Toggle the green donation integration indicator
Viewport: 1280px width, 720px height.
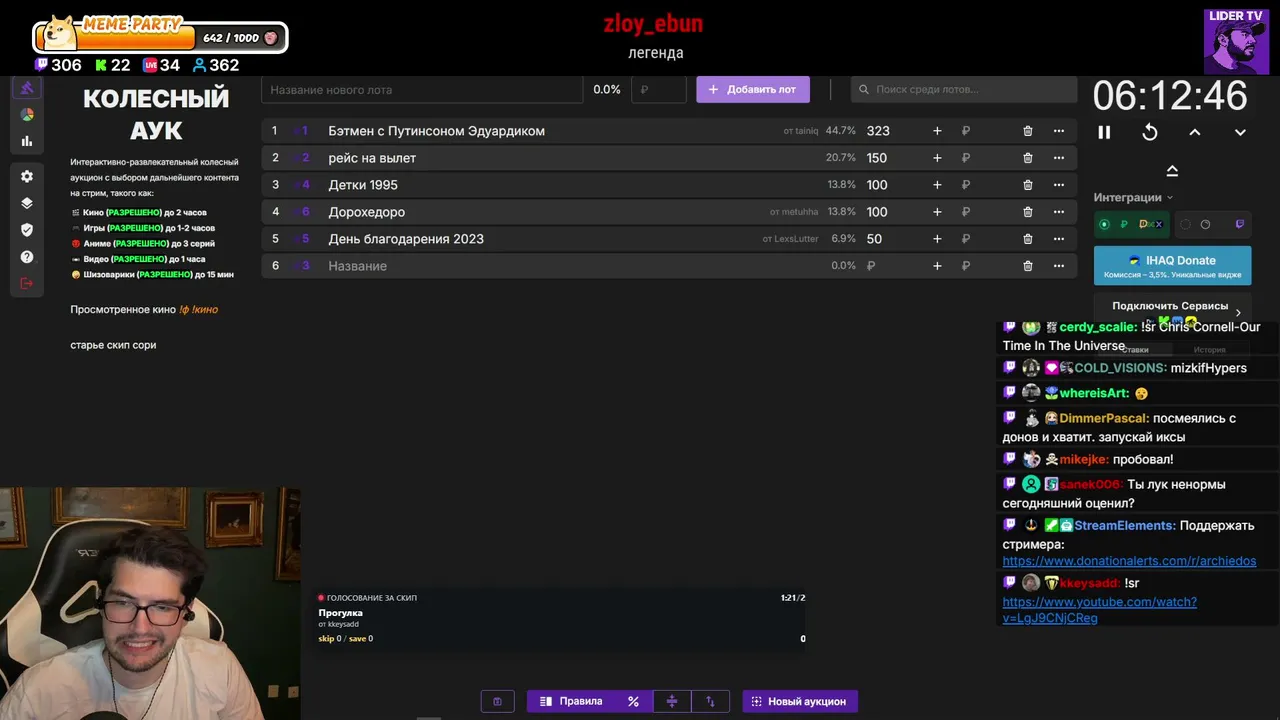pos(1104,224)
